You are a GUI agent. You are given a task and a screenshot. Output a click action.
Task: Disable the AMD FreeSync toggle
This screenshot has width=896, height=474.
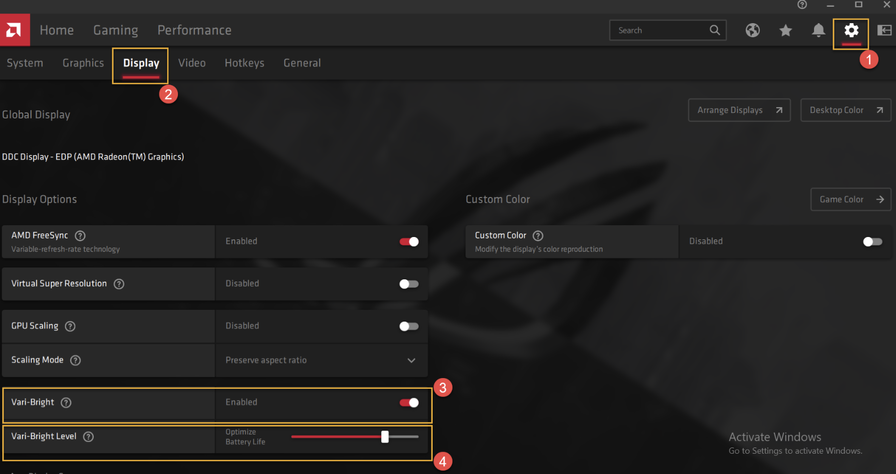409,241
